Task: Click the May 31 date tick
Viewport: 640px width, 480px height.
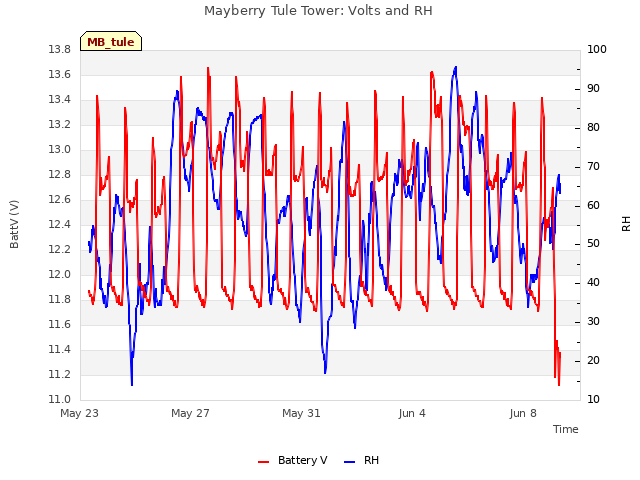Action: [302, 413]
